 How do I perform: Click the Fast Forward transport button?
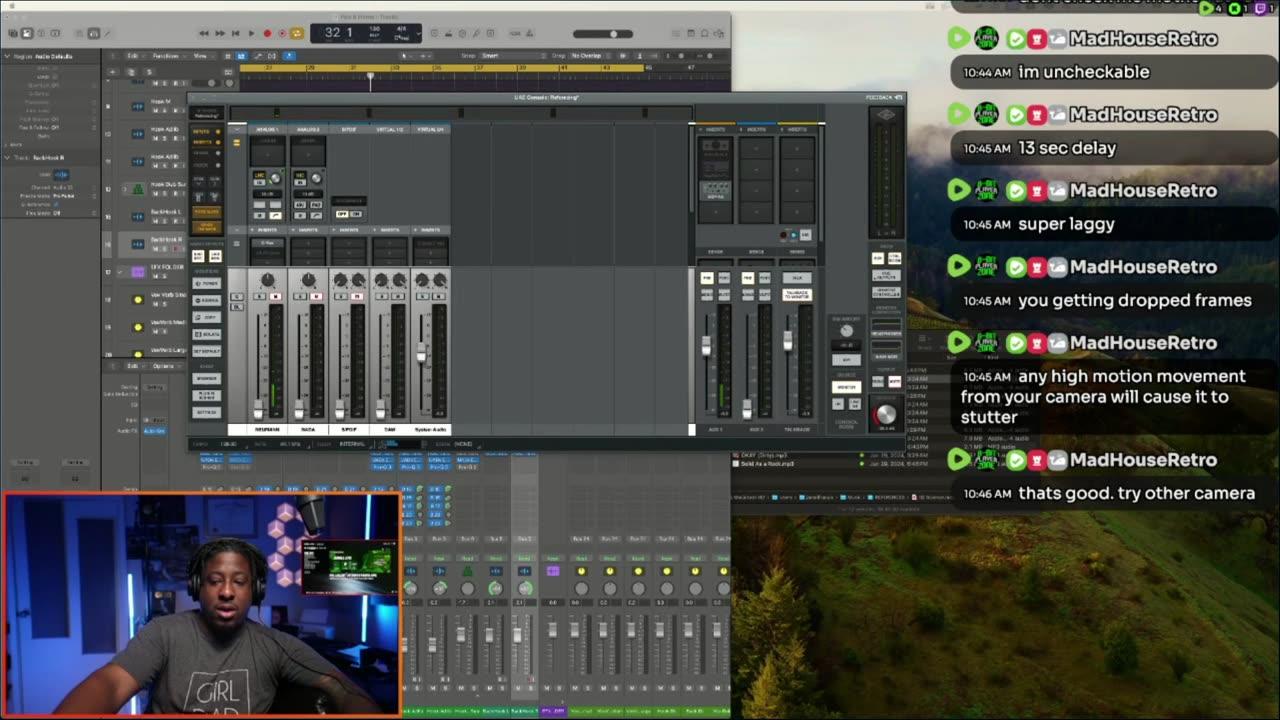(x=220, y=33)
